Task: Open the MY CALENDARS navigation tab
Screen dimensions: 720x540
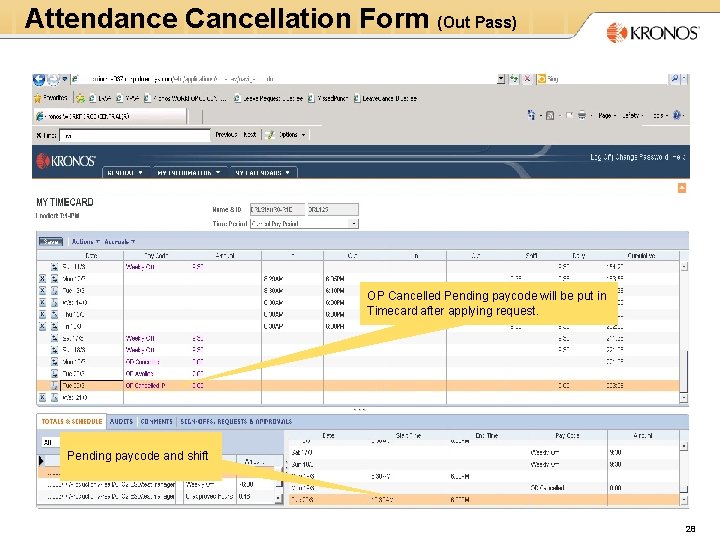Action: point(263,173)
